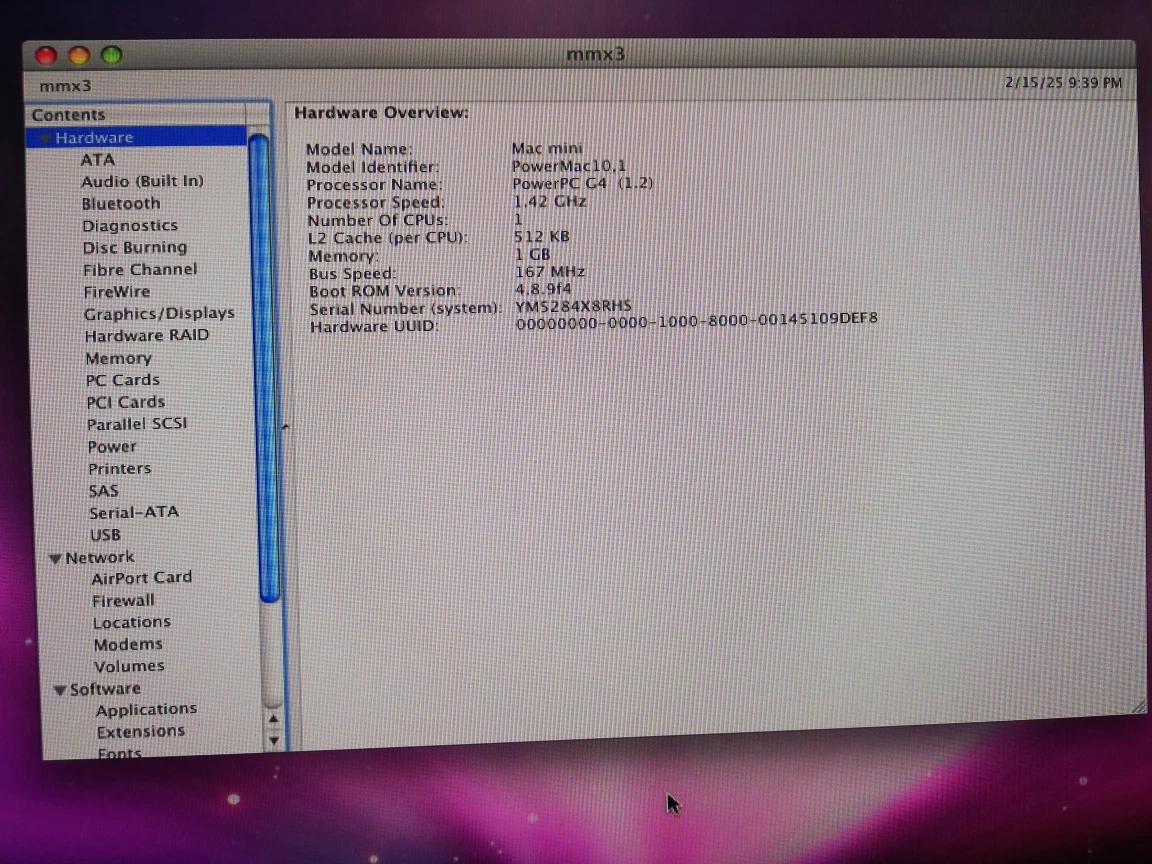Select PCI Cards in the sidebar
The width and height of the screenshot is (1152, 864).
click(x=126, y=402)
